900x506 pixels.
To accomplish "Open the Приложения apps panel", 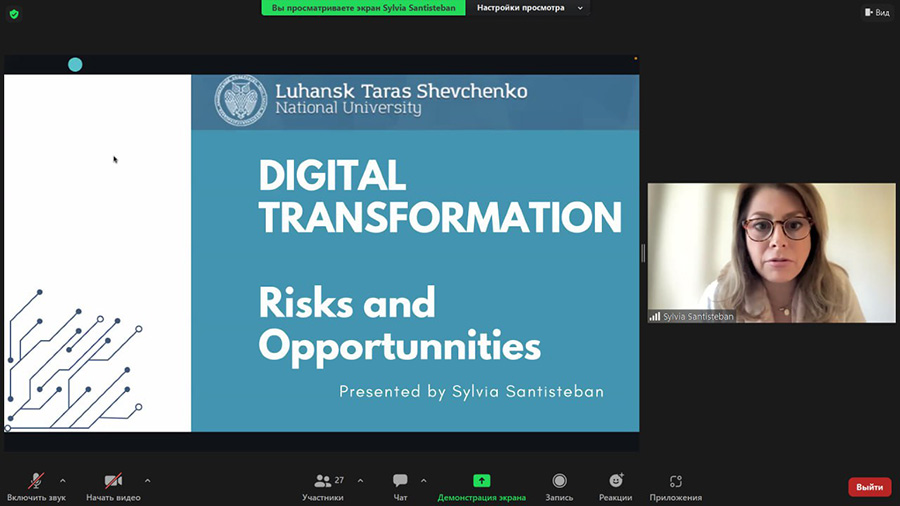I will pyautogui.click(x=676, y=486).
